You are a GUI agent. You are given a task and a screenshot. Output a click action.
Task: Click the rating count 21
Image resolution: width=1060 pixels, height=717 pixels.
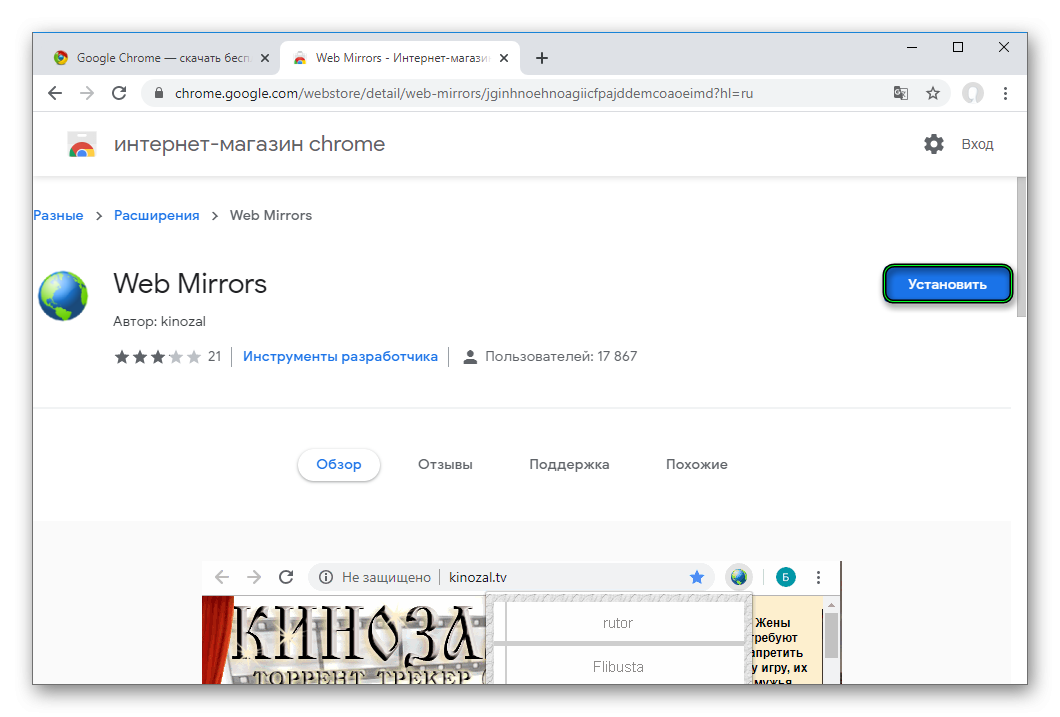point(214,357)
